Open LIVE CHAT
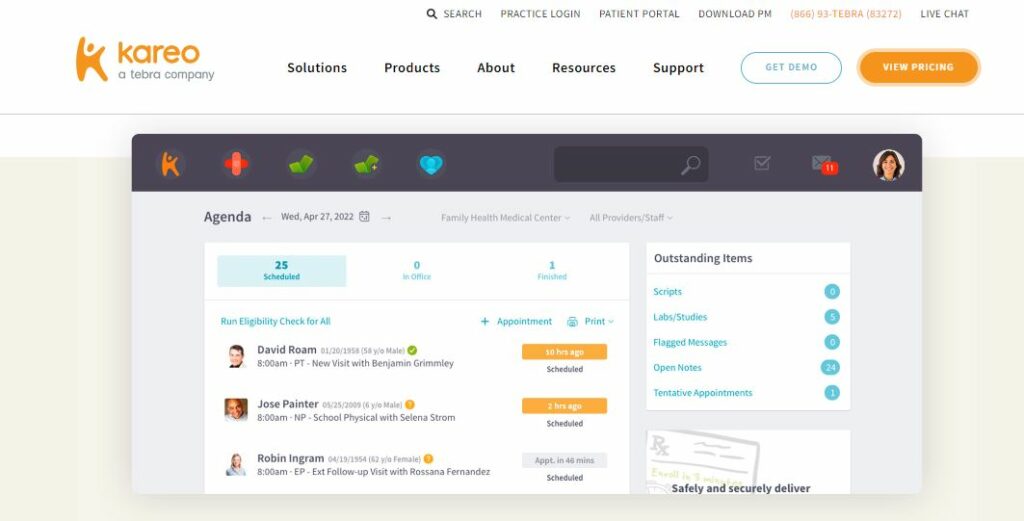1024x521 pixels. 944,14
